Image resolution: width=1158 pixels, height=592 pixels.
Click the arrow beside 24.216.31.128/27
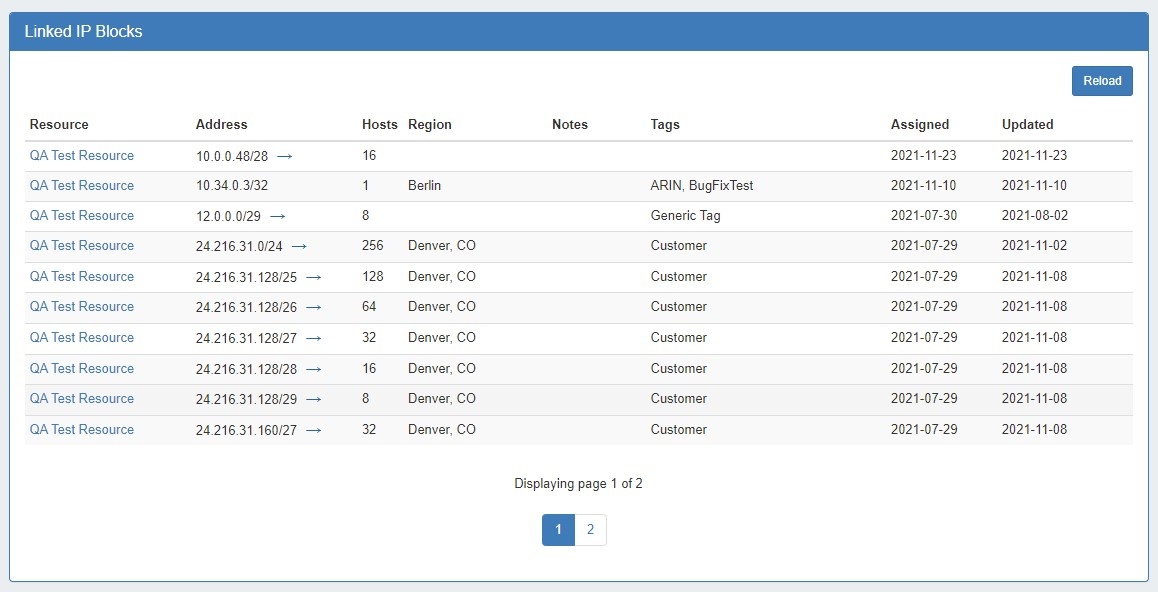[314, 338]
